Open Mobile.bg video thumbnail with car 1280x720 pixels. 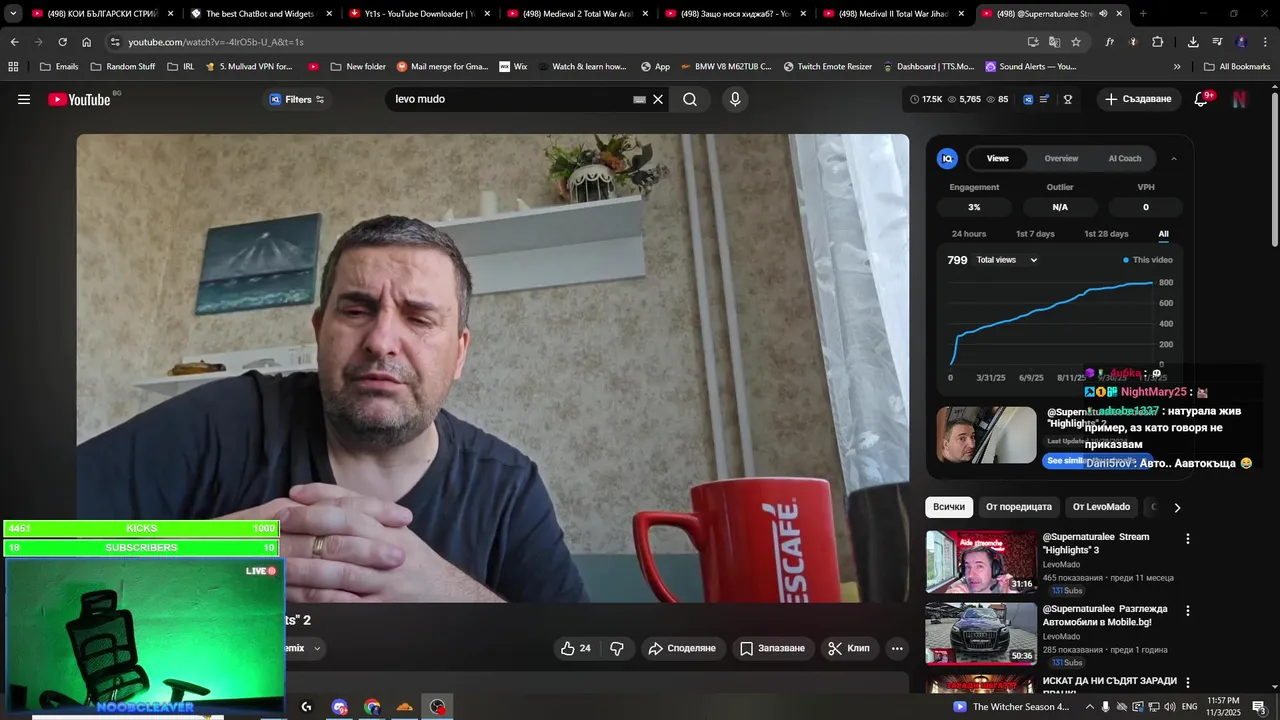pyautogui.click(x=981, y=633)
